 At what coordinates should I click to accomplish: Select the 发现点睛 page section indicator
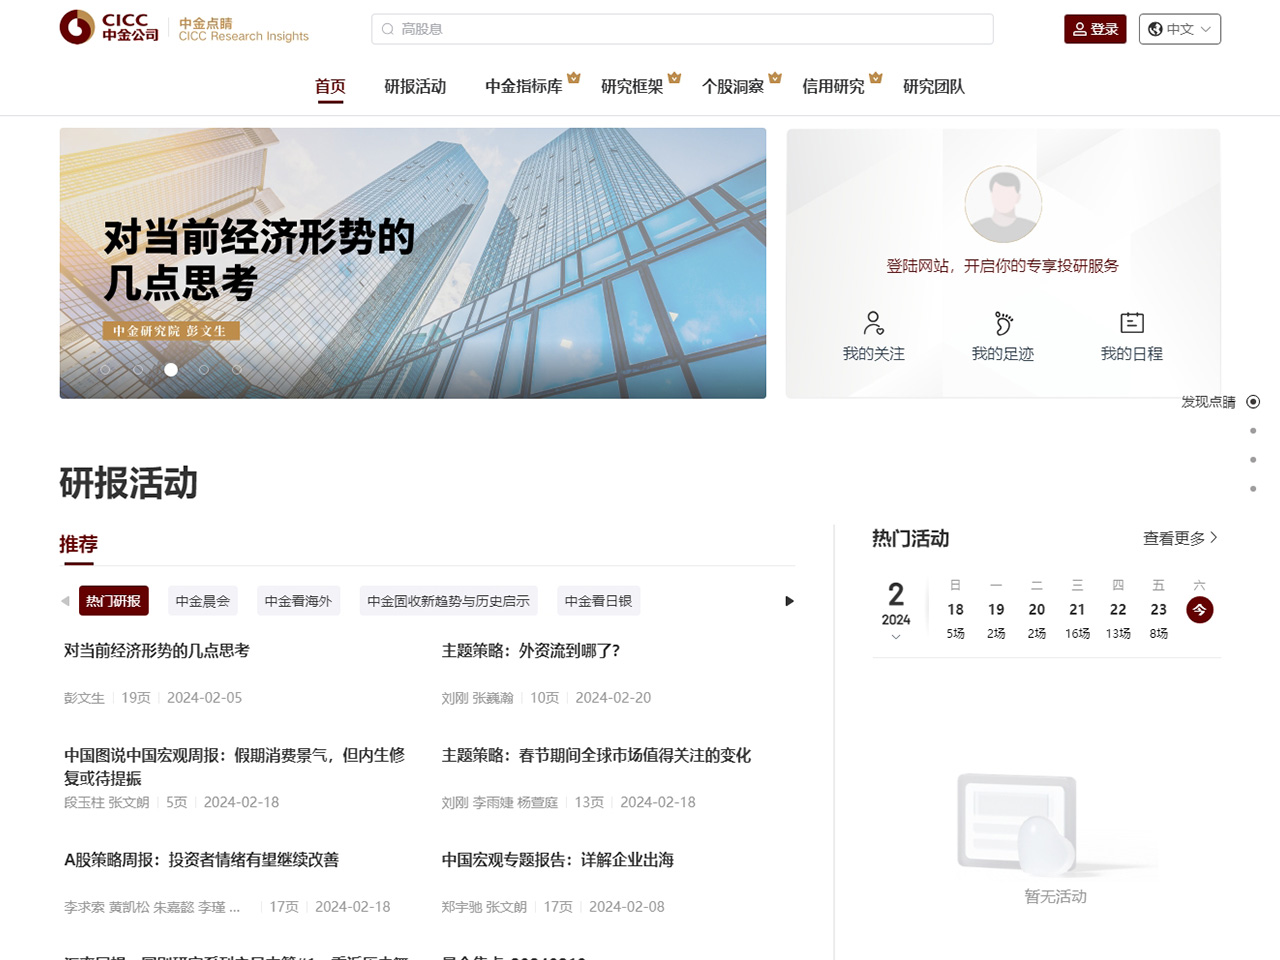pos(1253,402)
